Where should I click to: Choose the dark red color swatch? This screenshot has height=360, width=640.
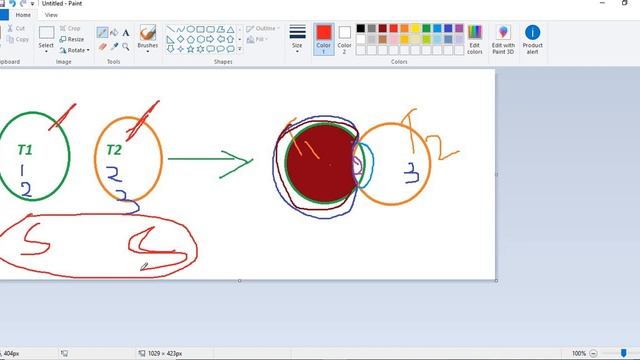coord(382,28)
